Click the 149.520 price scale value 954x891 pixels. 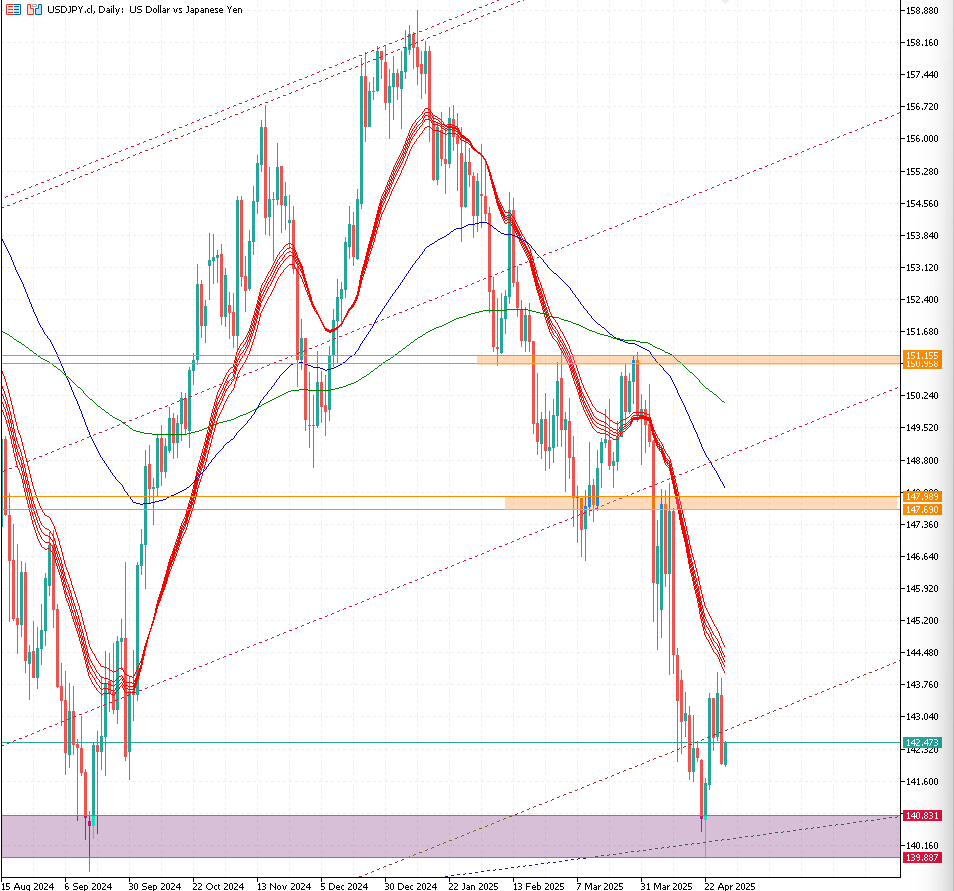922,428
